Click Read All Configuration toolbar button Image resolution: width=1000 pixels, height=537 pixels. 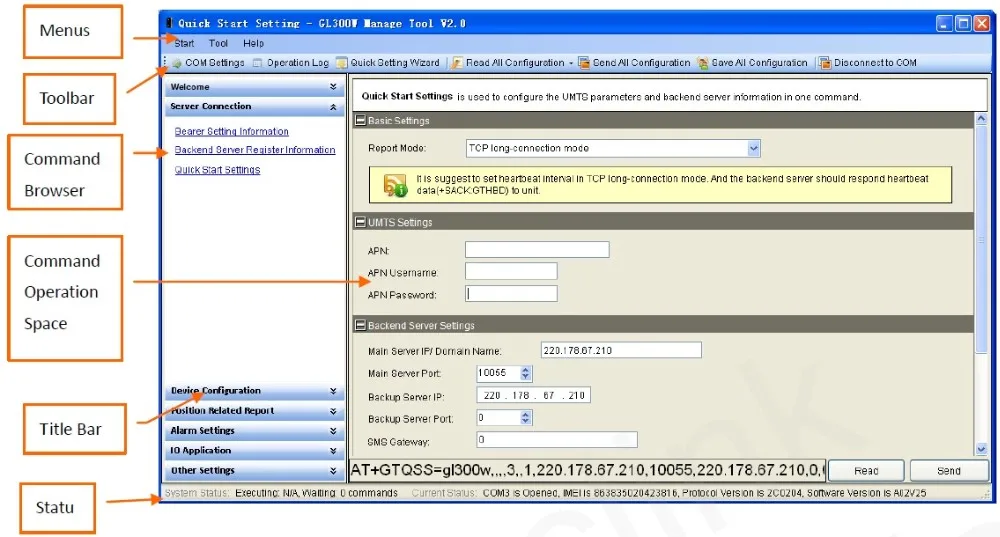508,63
